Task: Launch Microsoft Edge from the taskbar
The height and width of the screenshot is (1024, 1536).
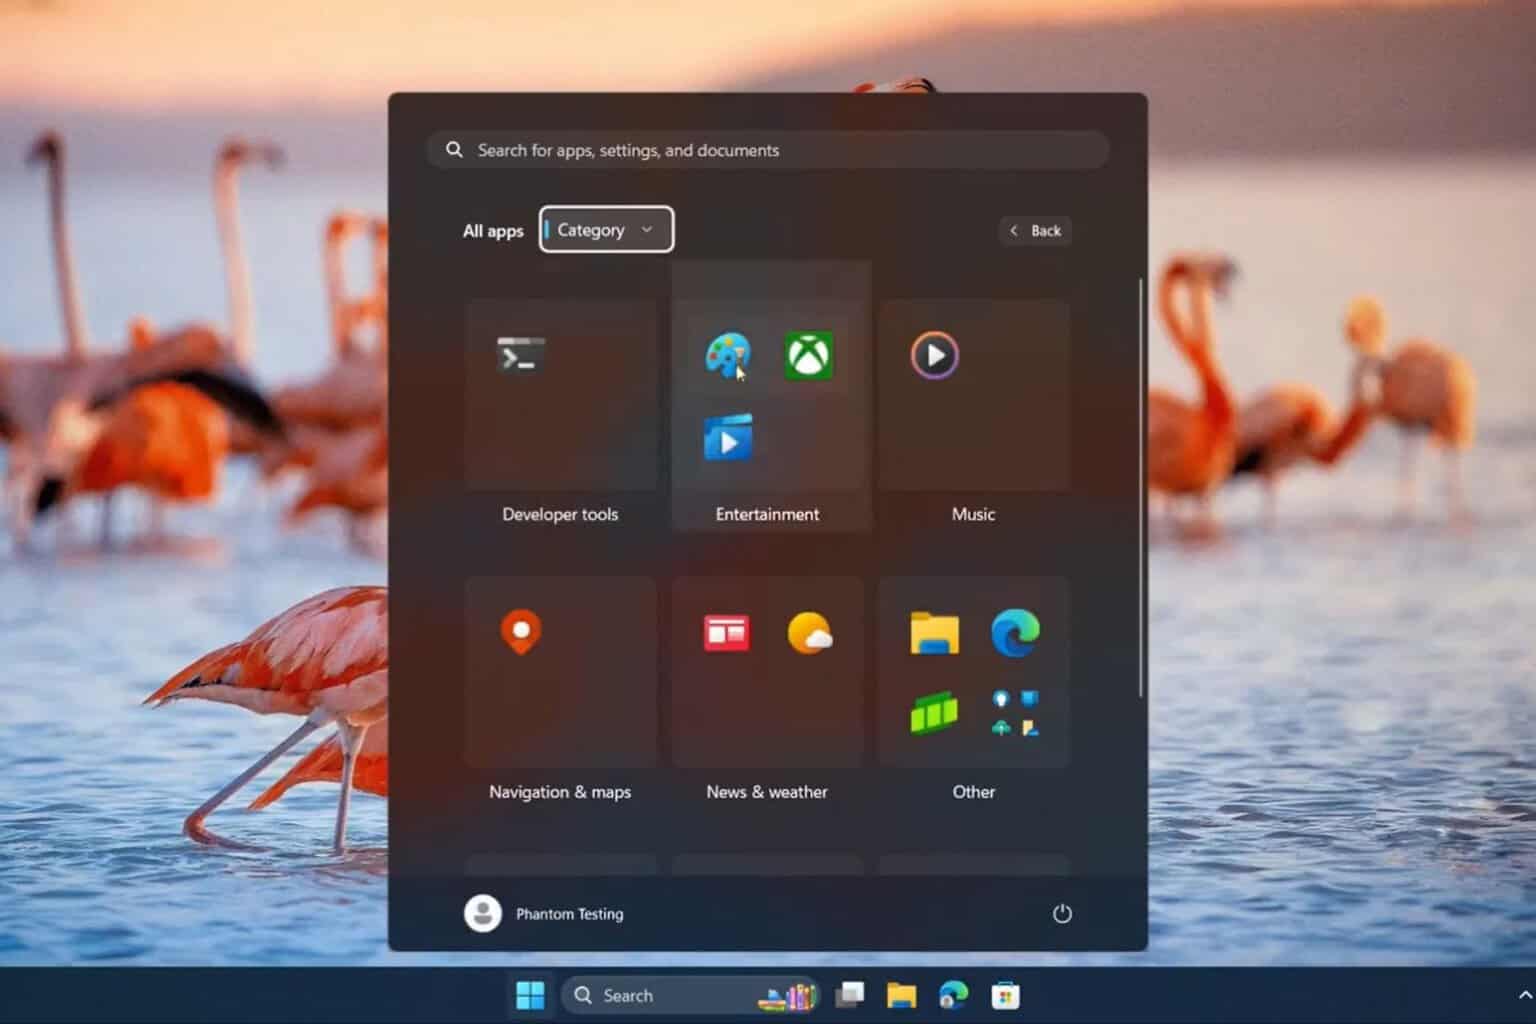Action: pos(953,995)
